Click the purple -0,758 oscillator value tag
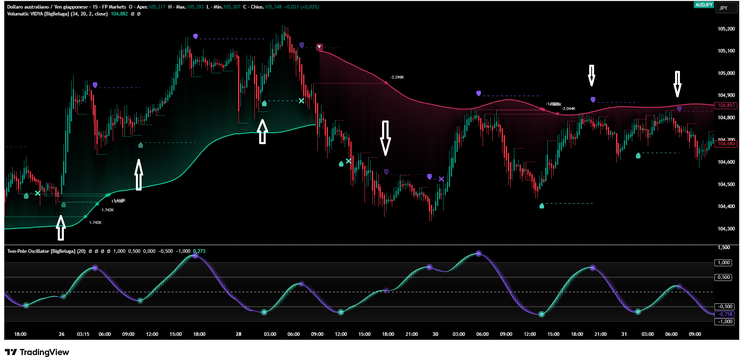This screenshot has width=743, height=364. point(725,314)
